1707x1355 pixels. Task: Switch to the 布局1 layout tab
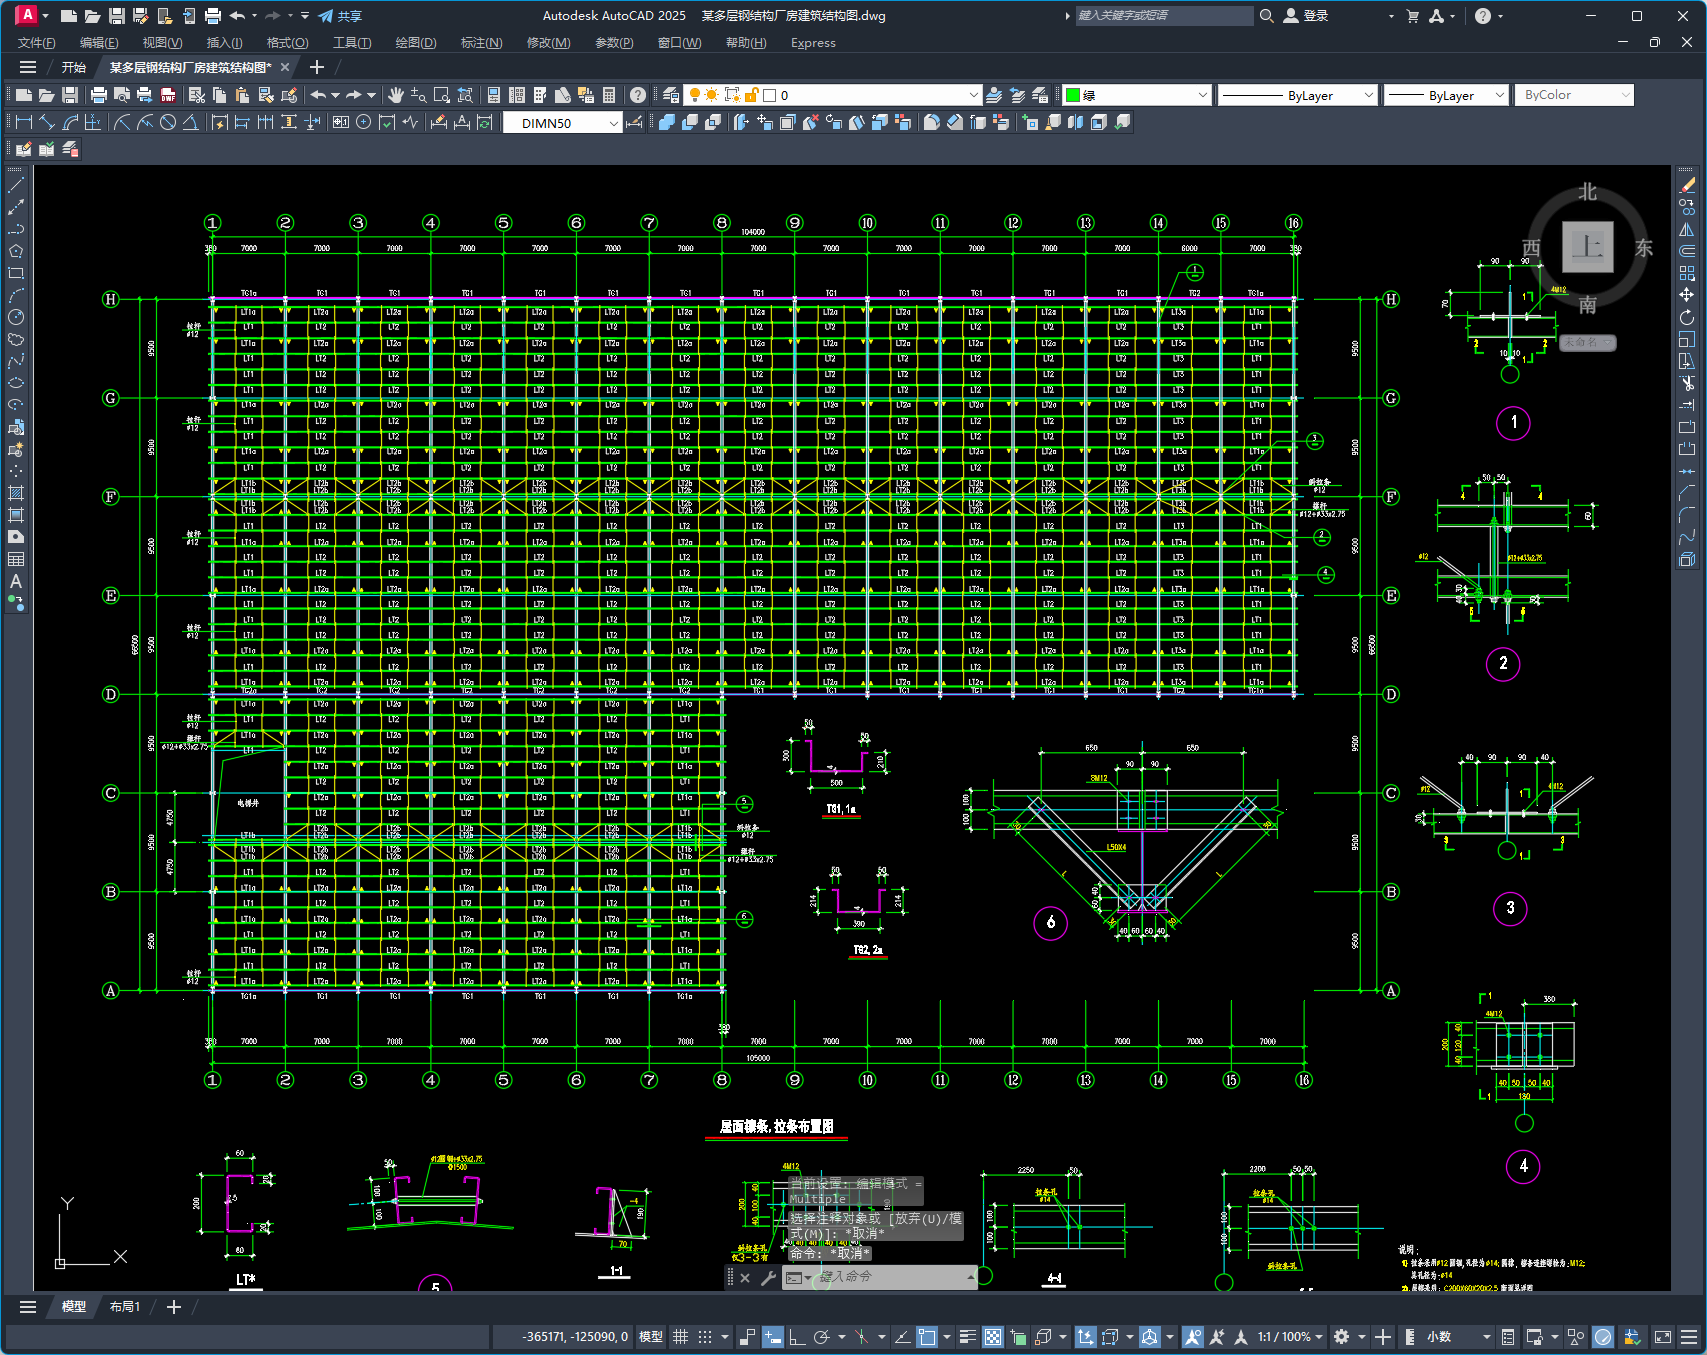125,1307
